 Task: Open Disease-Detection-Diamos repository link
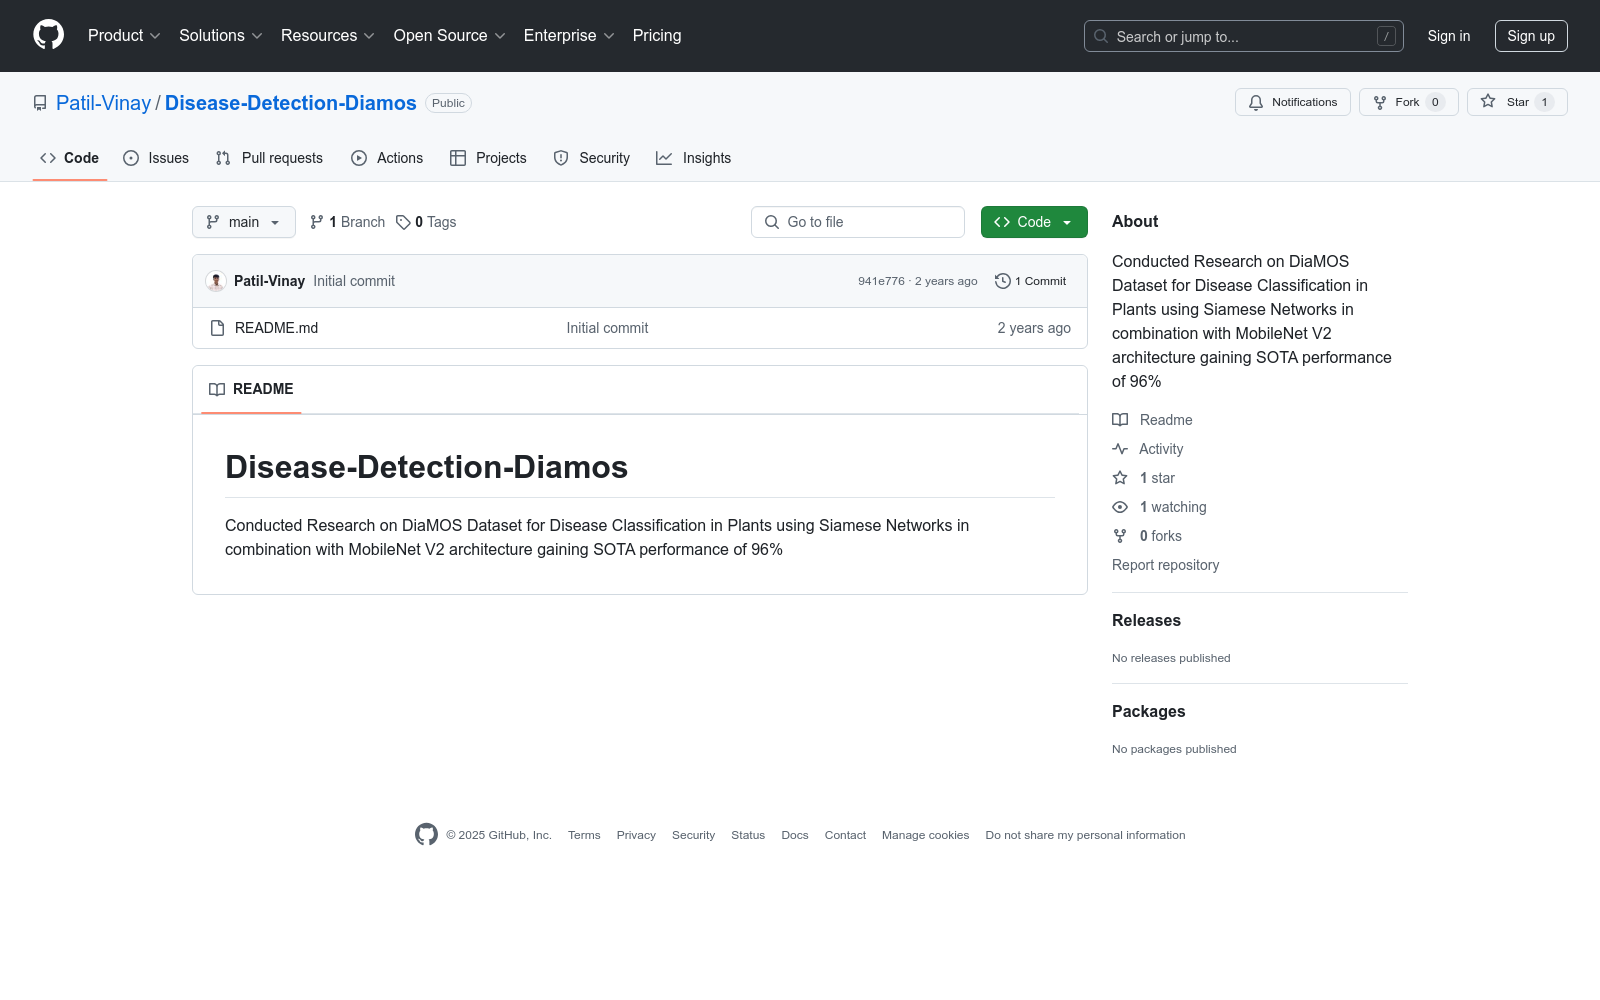click(x=291, y=103)
